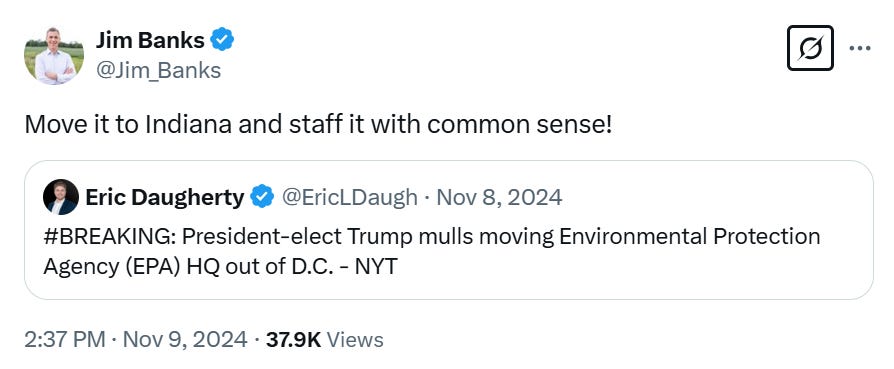Click the Nov 8, 2024 quoted post date

pyautogui.click(x=499, y=197)
